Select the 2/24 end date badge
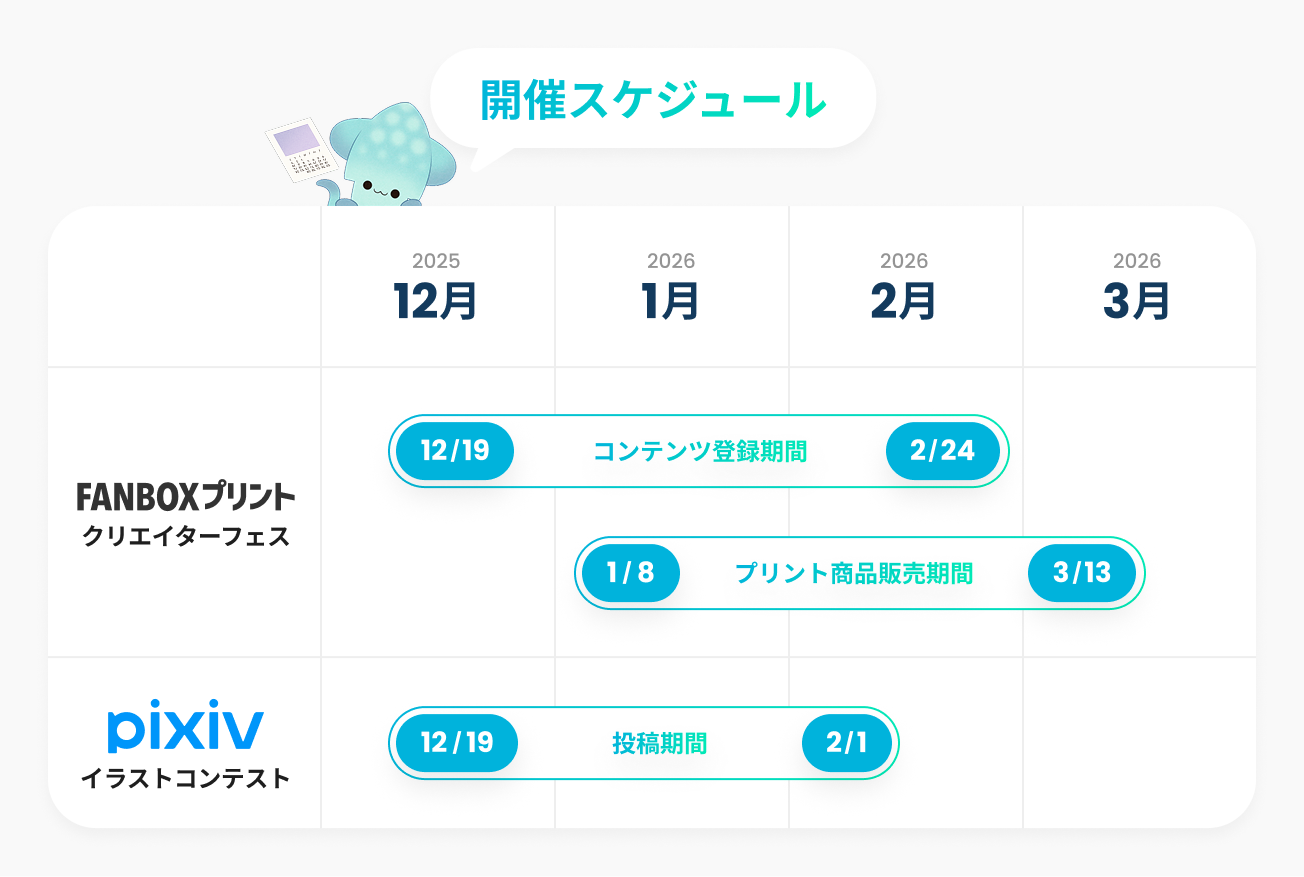This screenshot has width=1304, height=877. [x=942, y=451]
